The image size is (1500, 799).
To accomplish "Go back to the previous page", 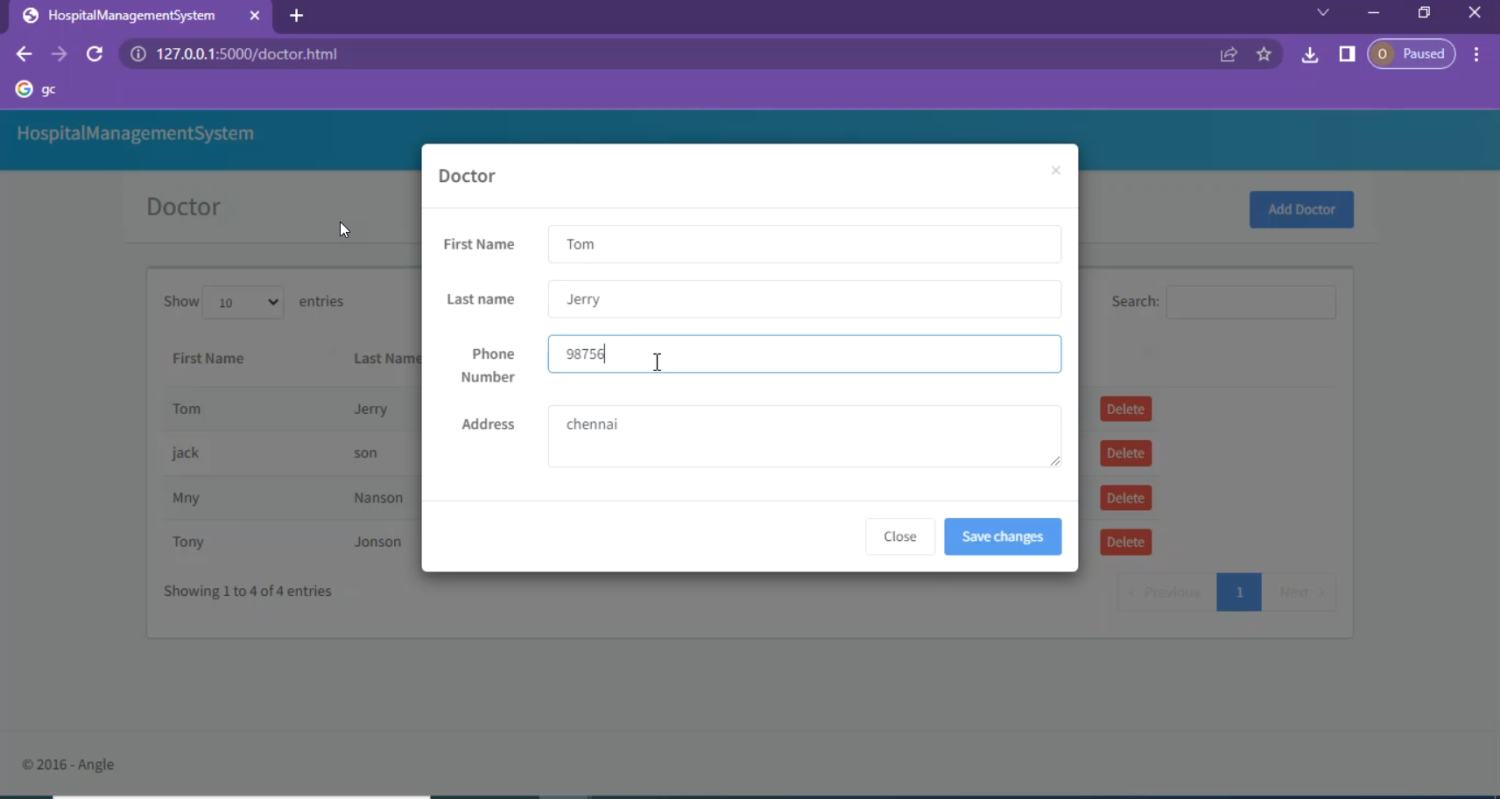I will pos(24,54).
